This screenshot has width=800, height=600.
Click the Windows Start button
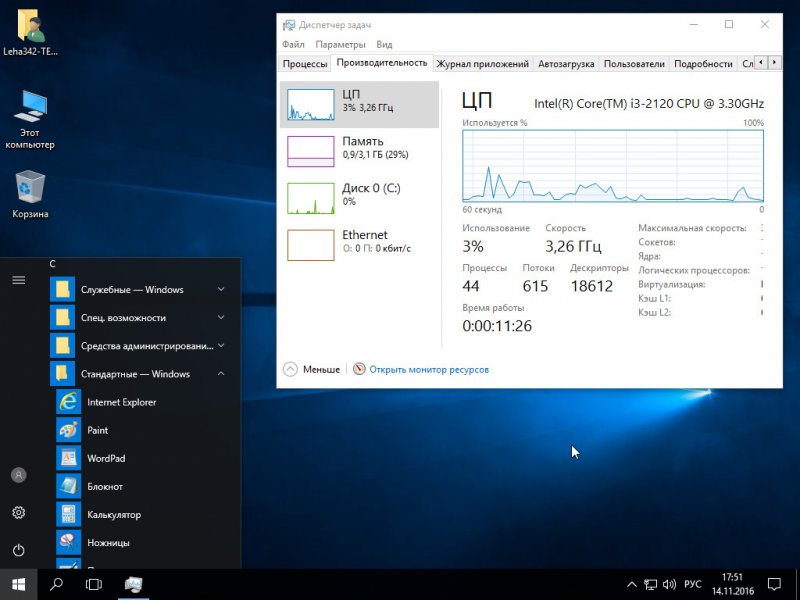[18, 585]
